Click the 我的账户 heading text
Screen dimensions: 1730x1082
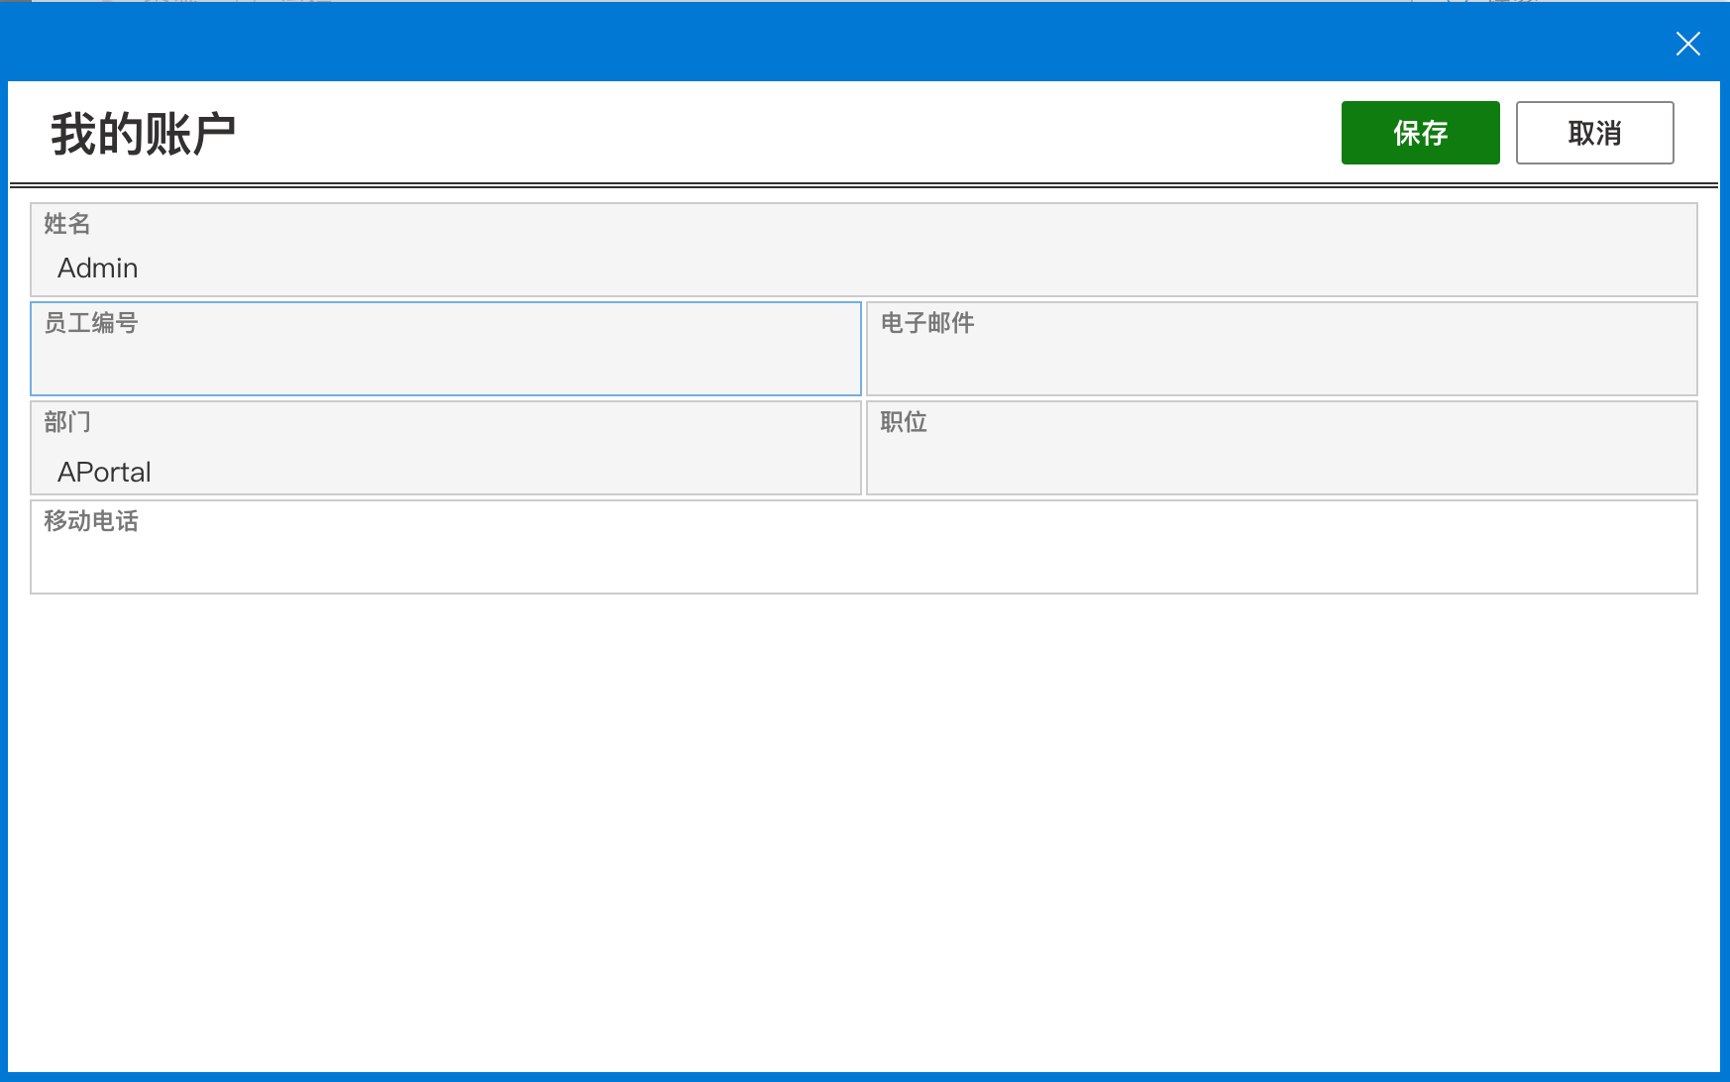click(143, 134)
